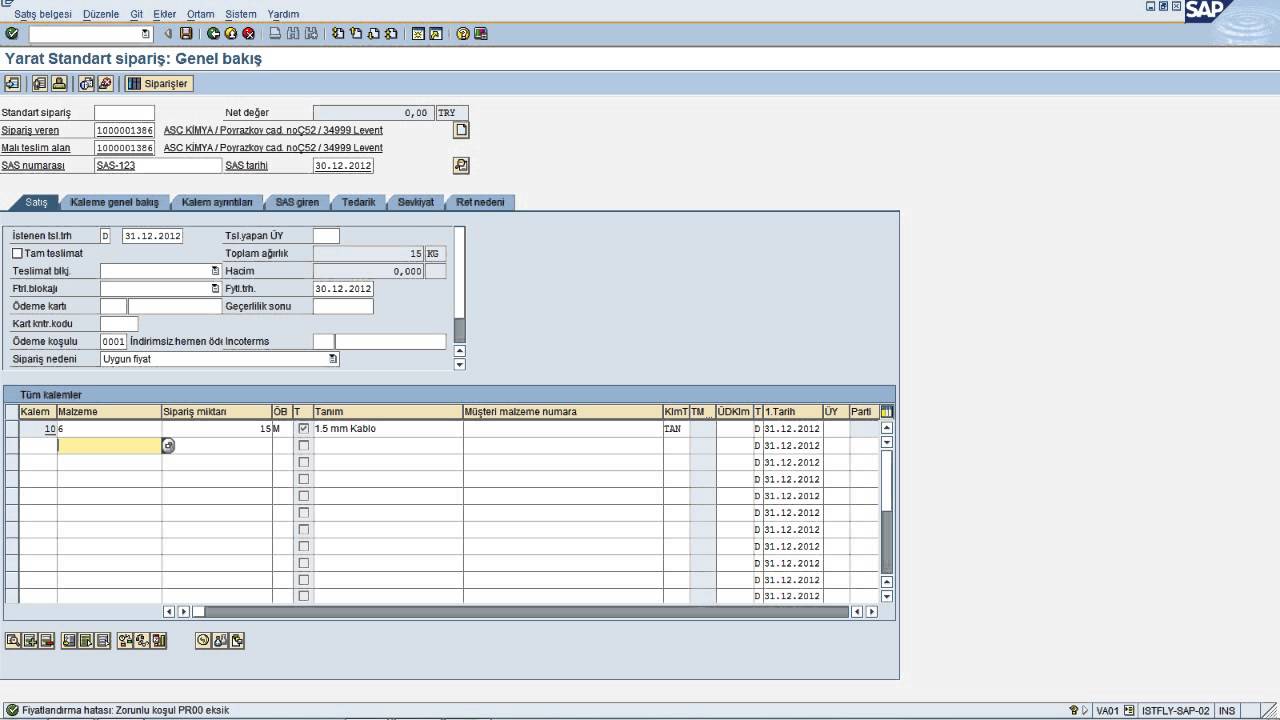Click the Malı teslim alan label link
The height and width of the screenshot is (720, 1280).
[x=36, y=148]
